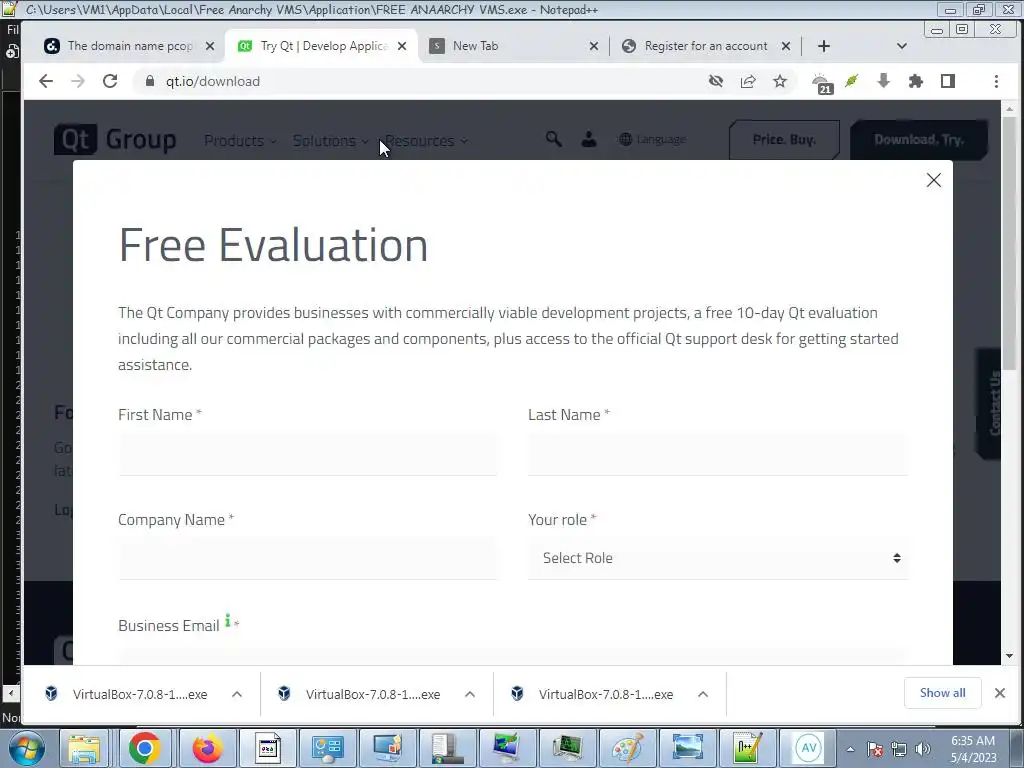Click the Qt Group logo

(116, 139)
